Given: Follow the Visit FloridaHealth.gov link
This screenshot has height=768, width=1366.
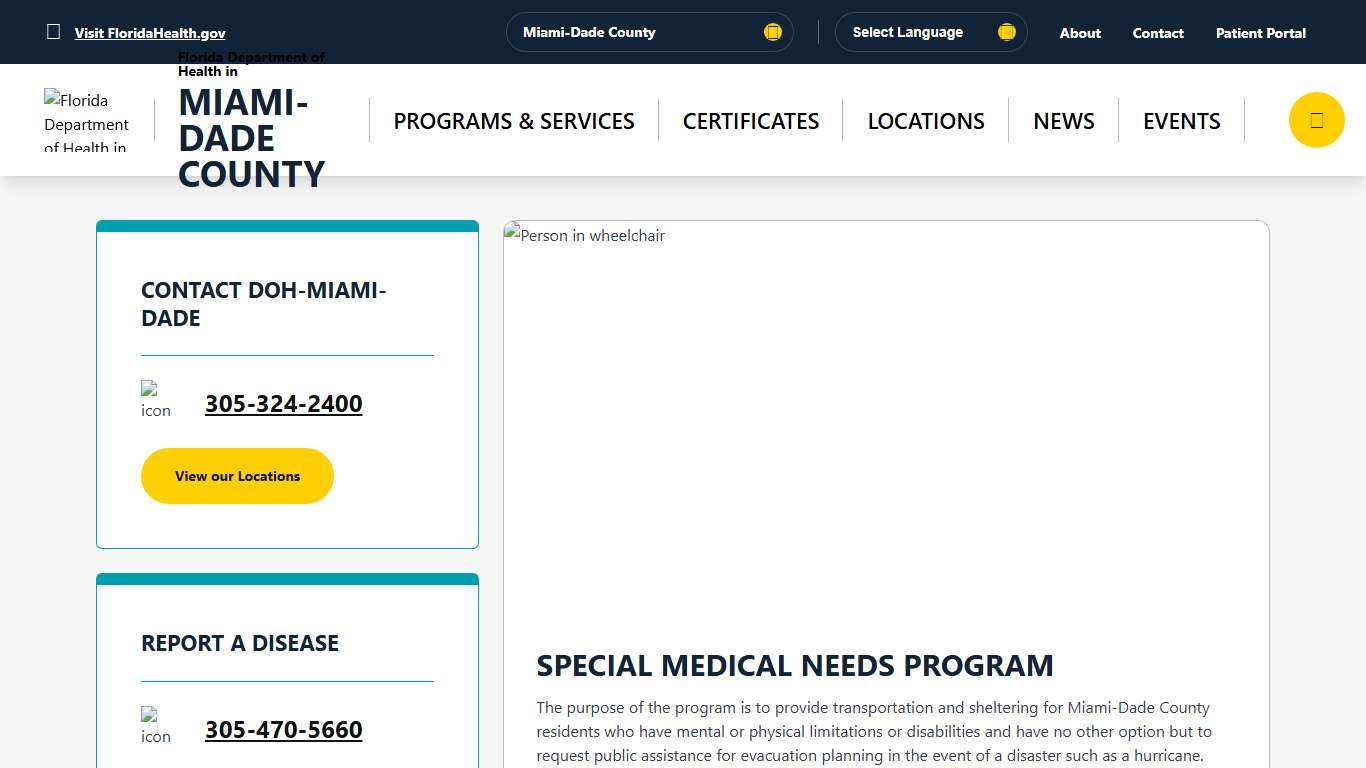Looking at the screenshot, I should 149,32.
